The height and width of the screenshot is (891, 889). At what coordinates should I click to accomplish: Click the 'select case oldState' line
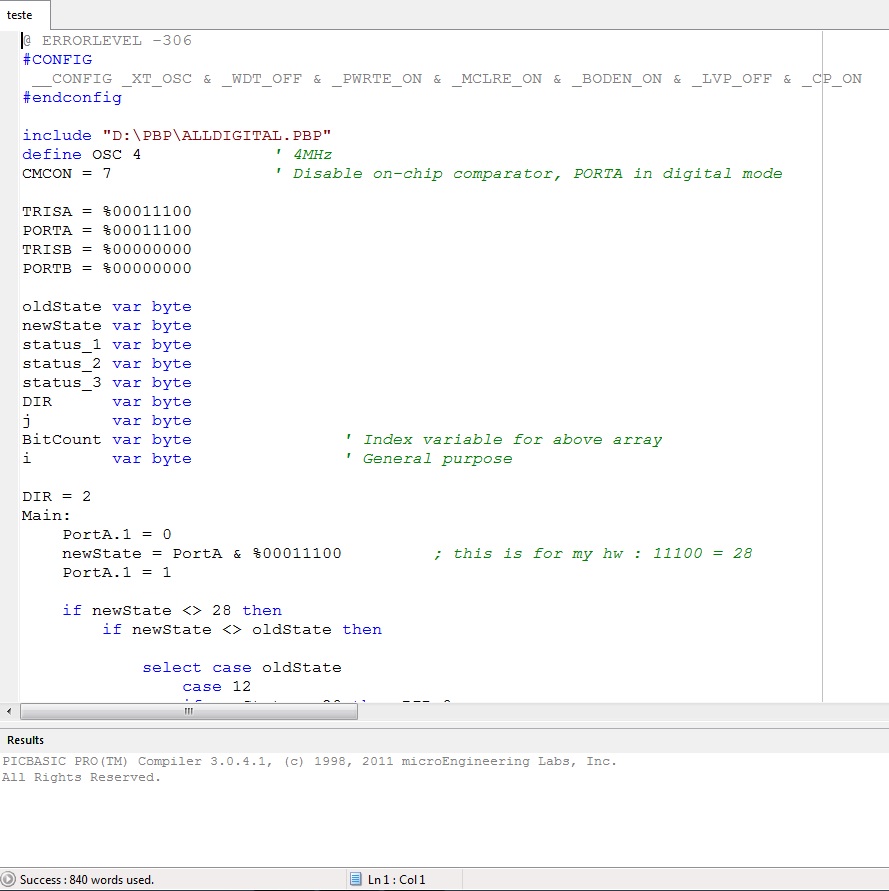(x=241, y=668)
